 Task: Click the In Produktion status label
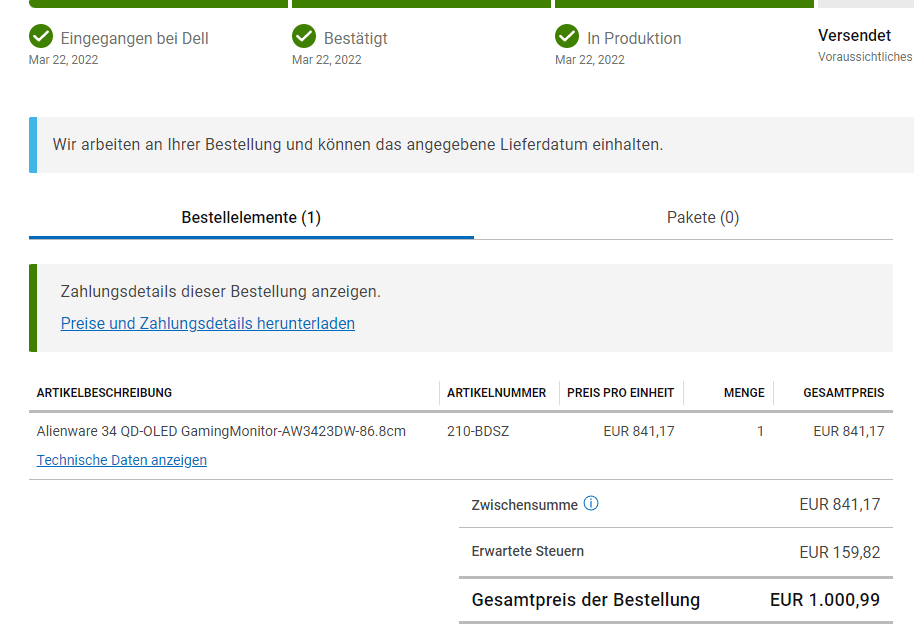point(634,38)
